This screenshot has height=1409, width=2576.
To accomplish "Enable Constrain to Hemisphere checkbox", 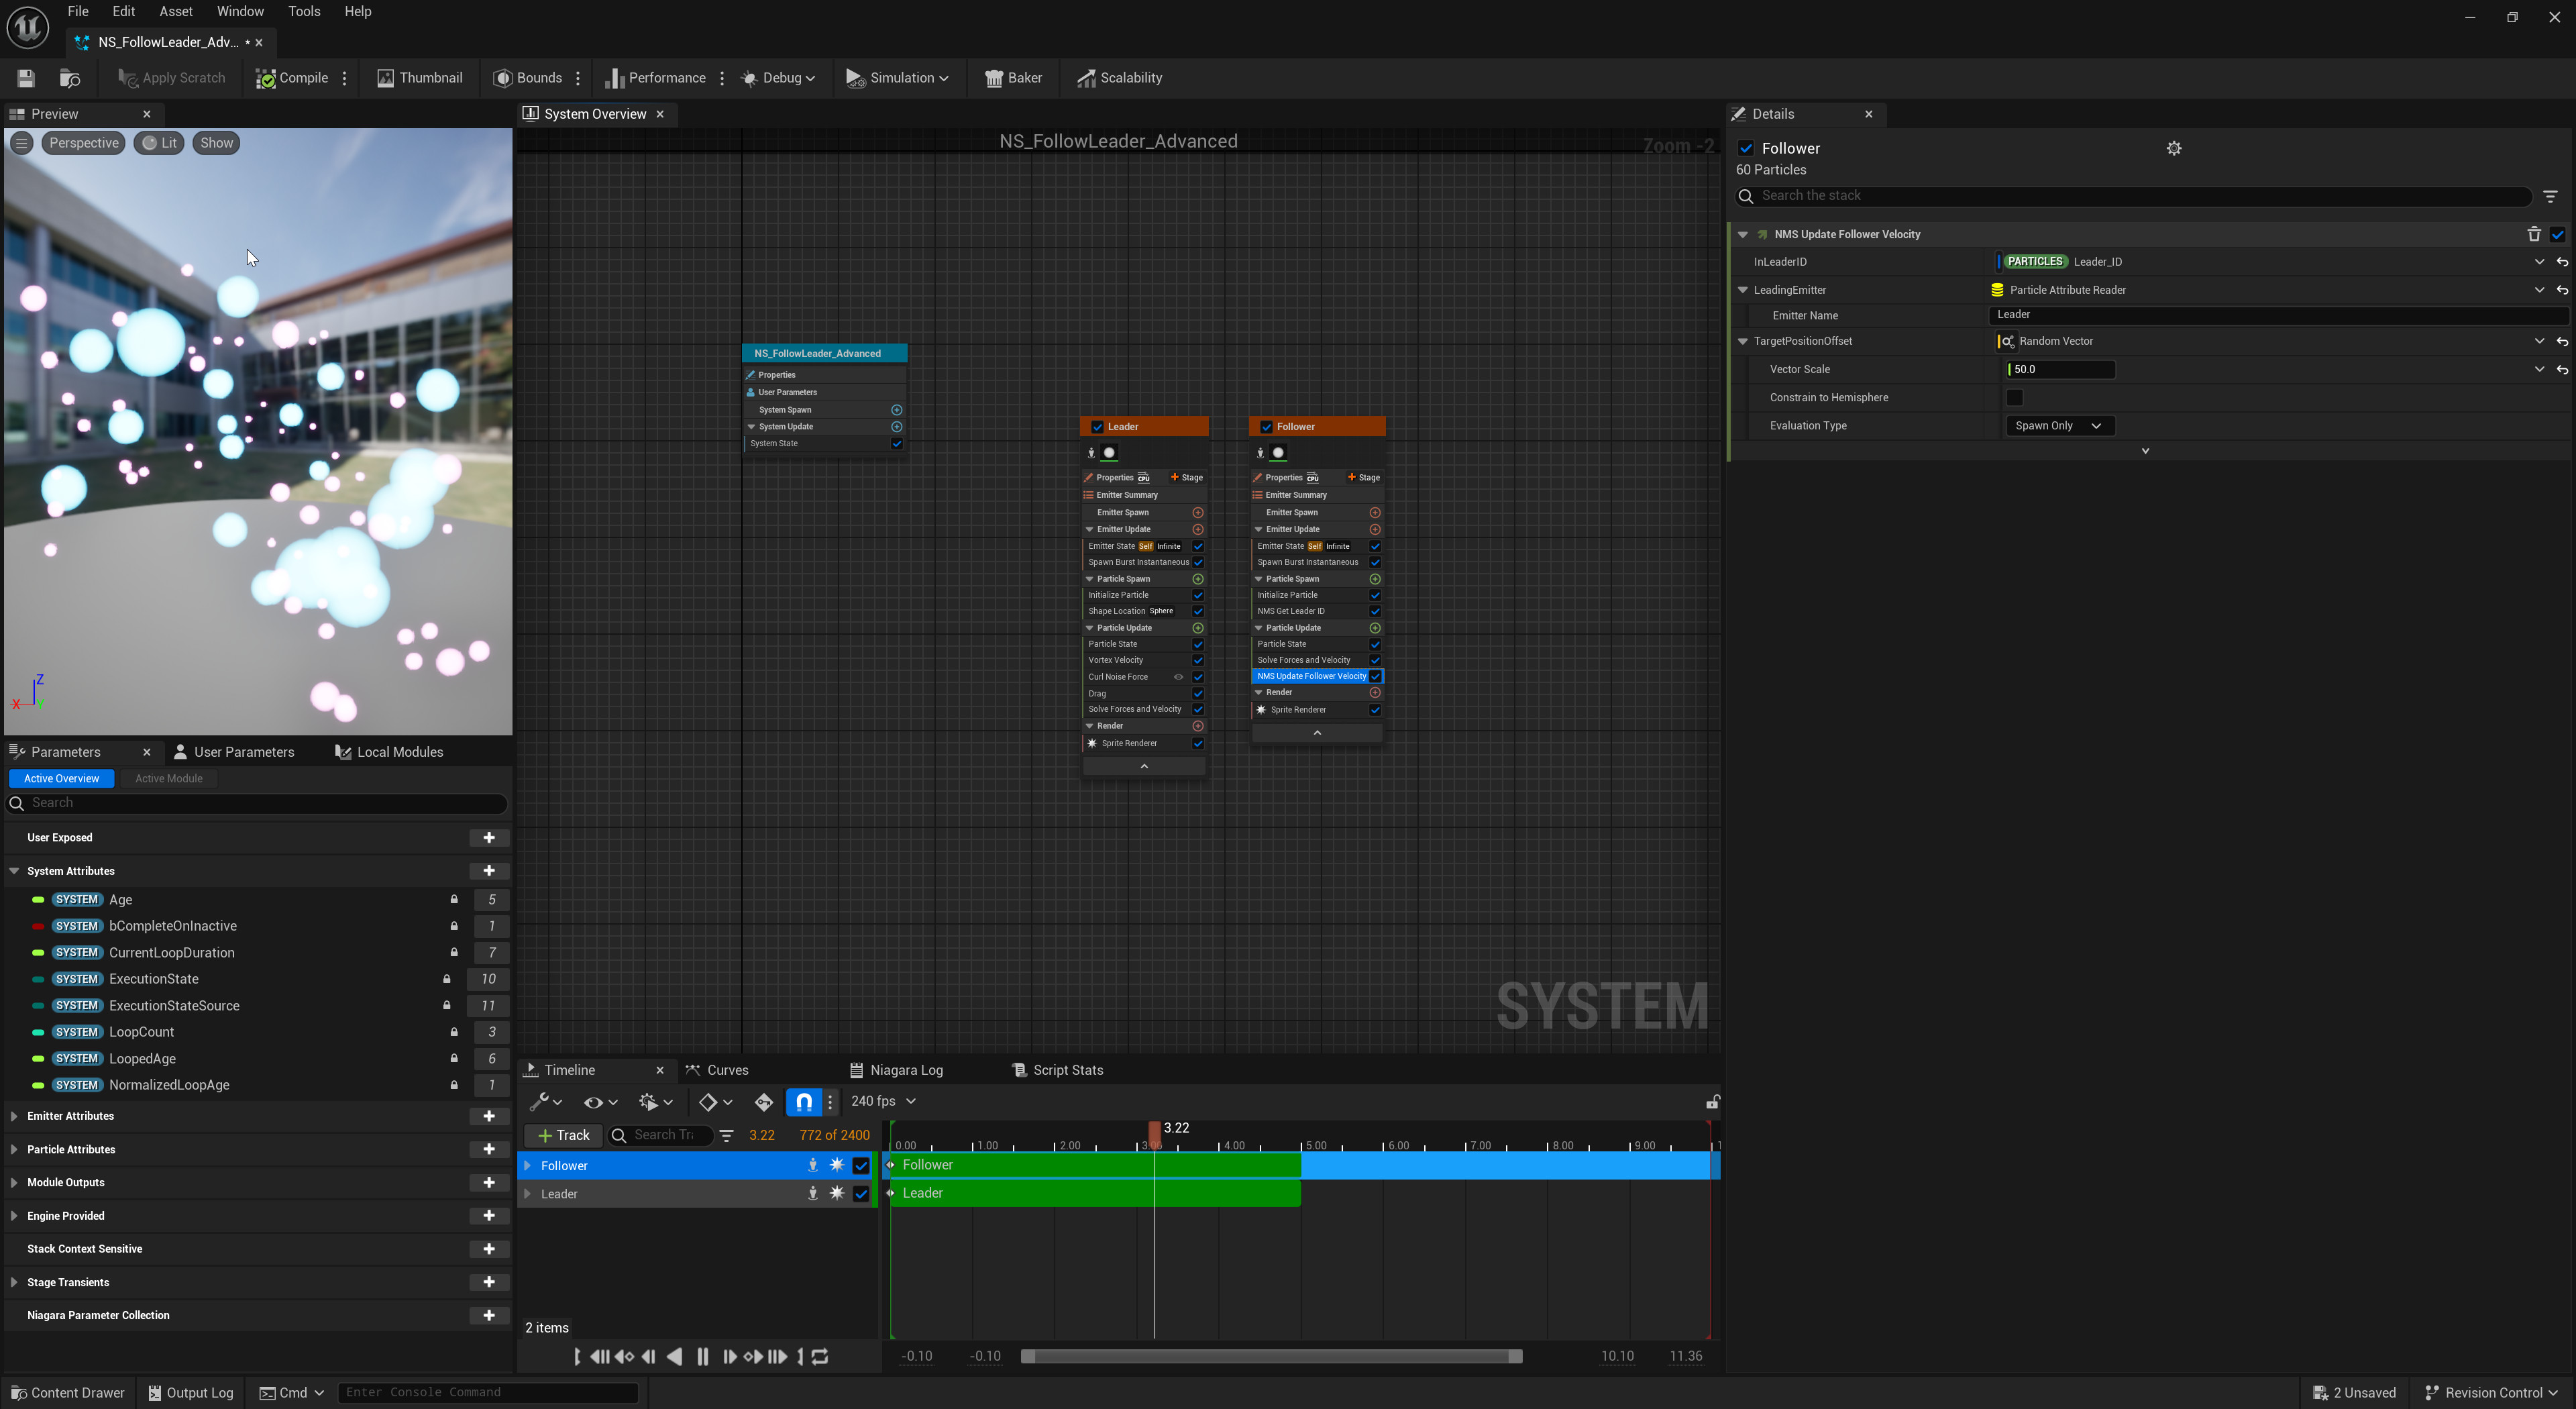I will [2015, 397].
